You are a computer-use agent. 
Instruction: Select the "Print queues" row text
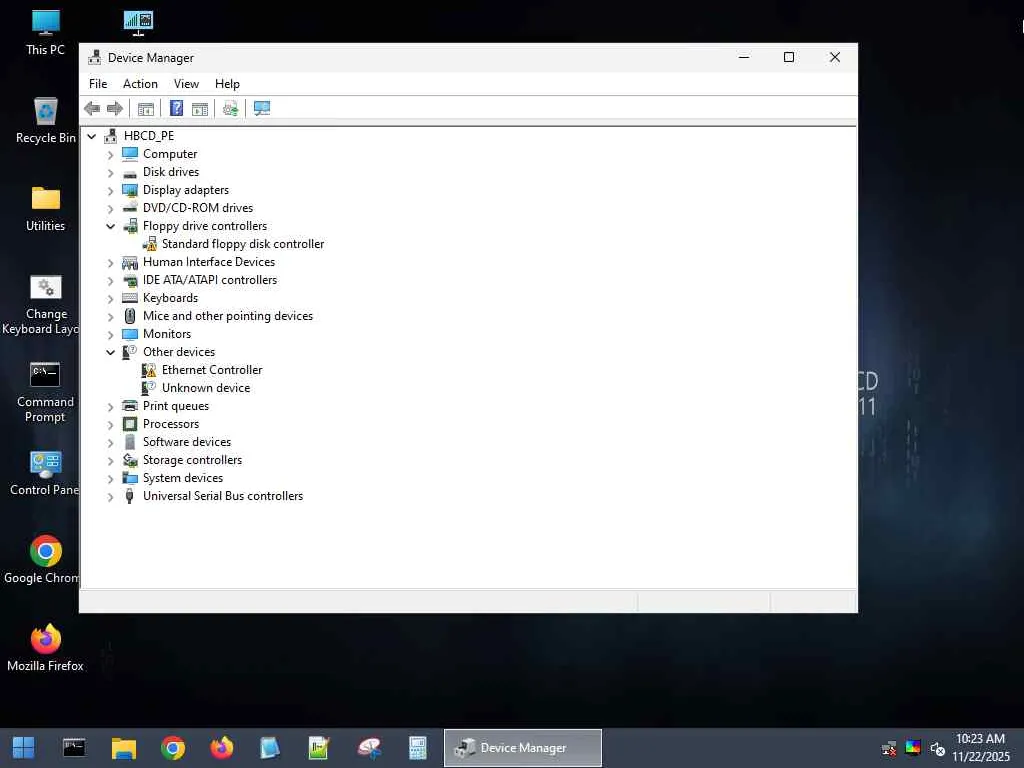176,406
